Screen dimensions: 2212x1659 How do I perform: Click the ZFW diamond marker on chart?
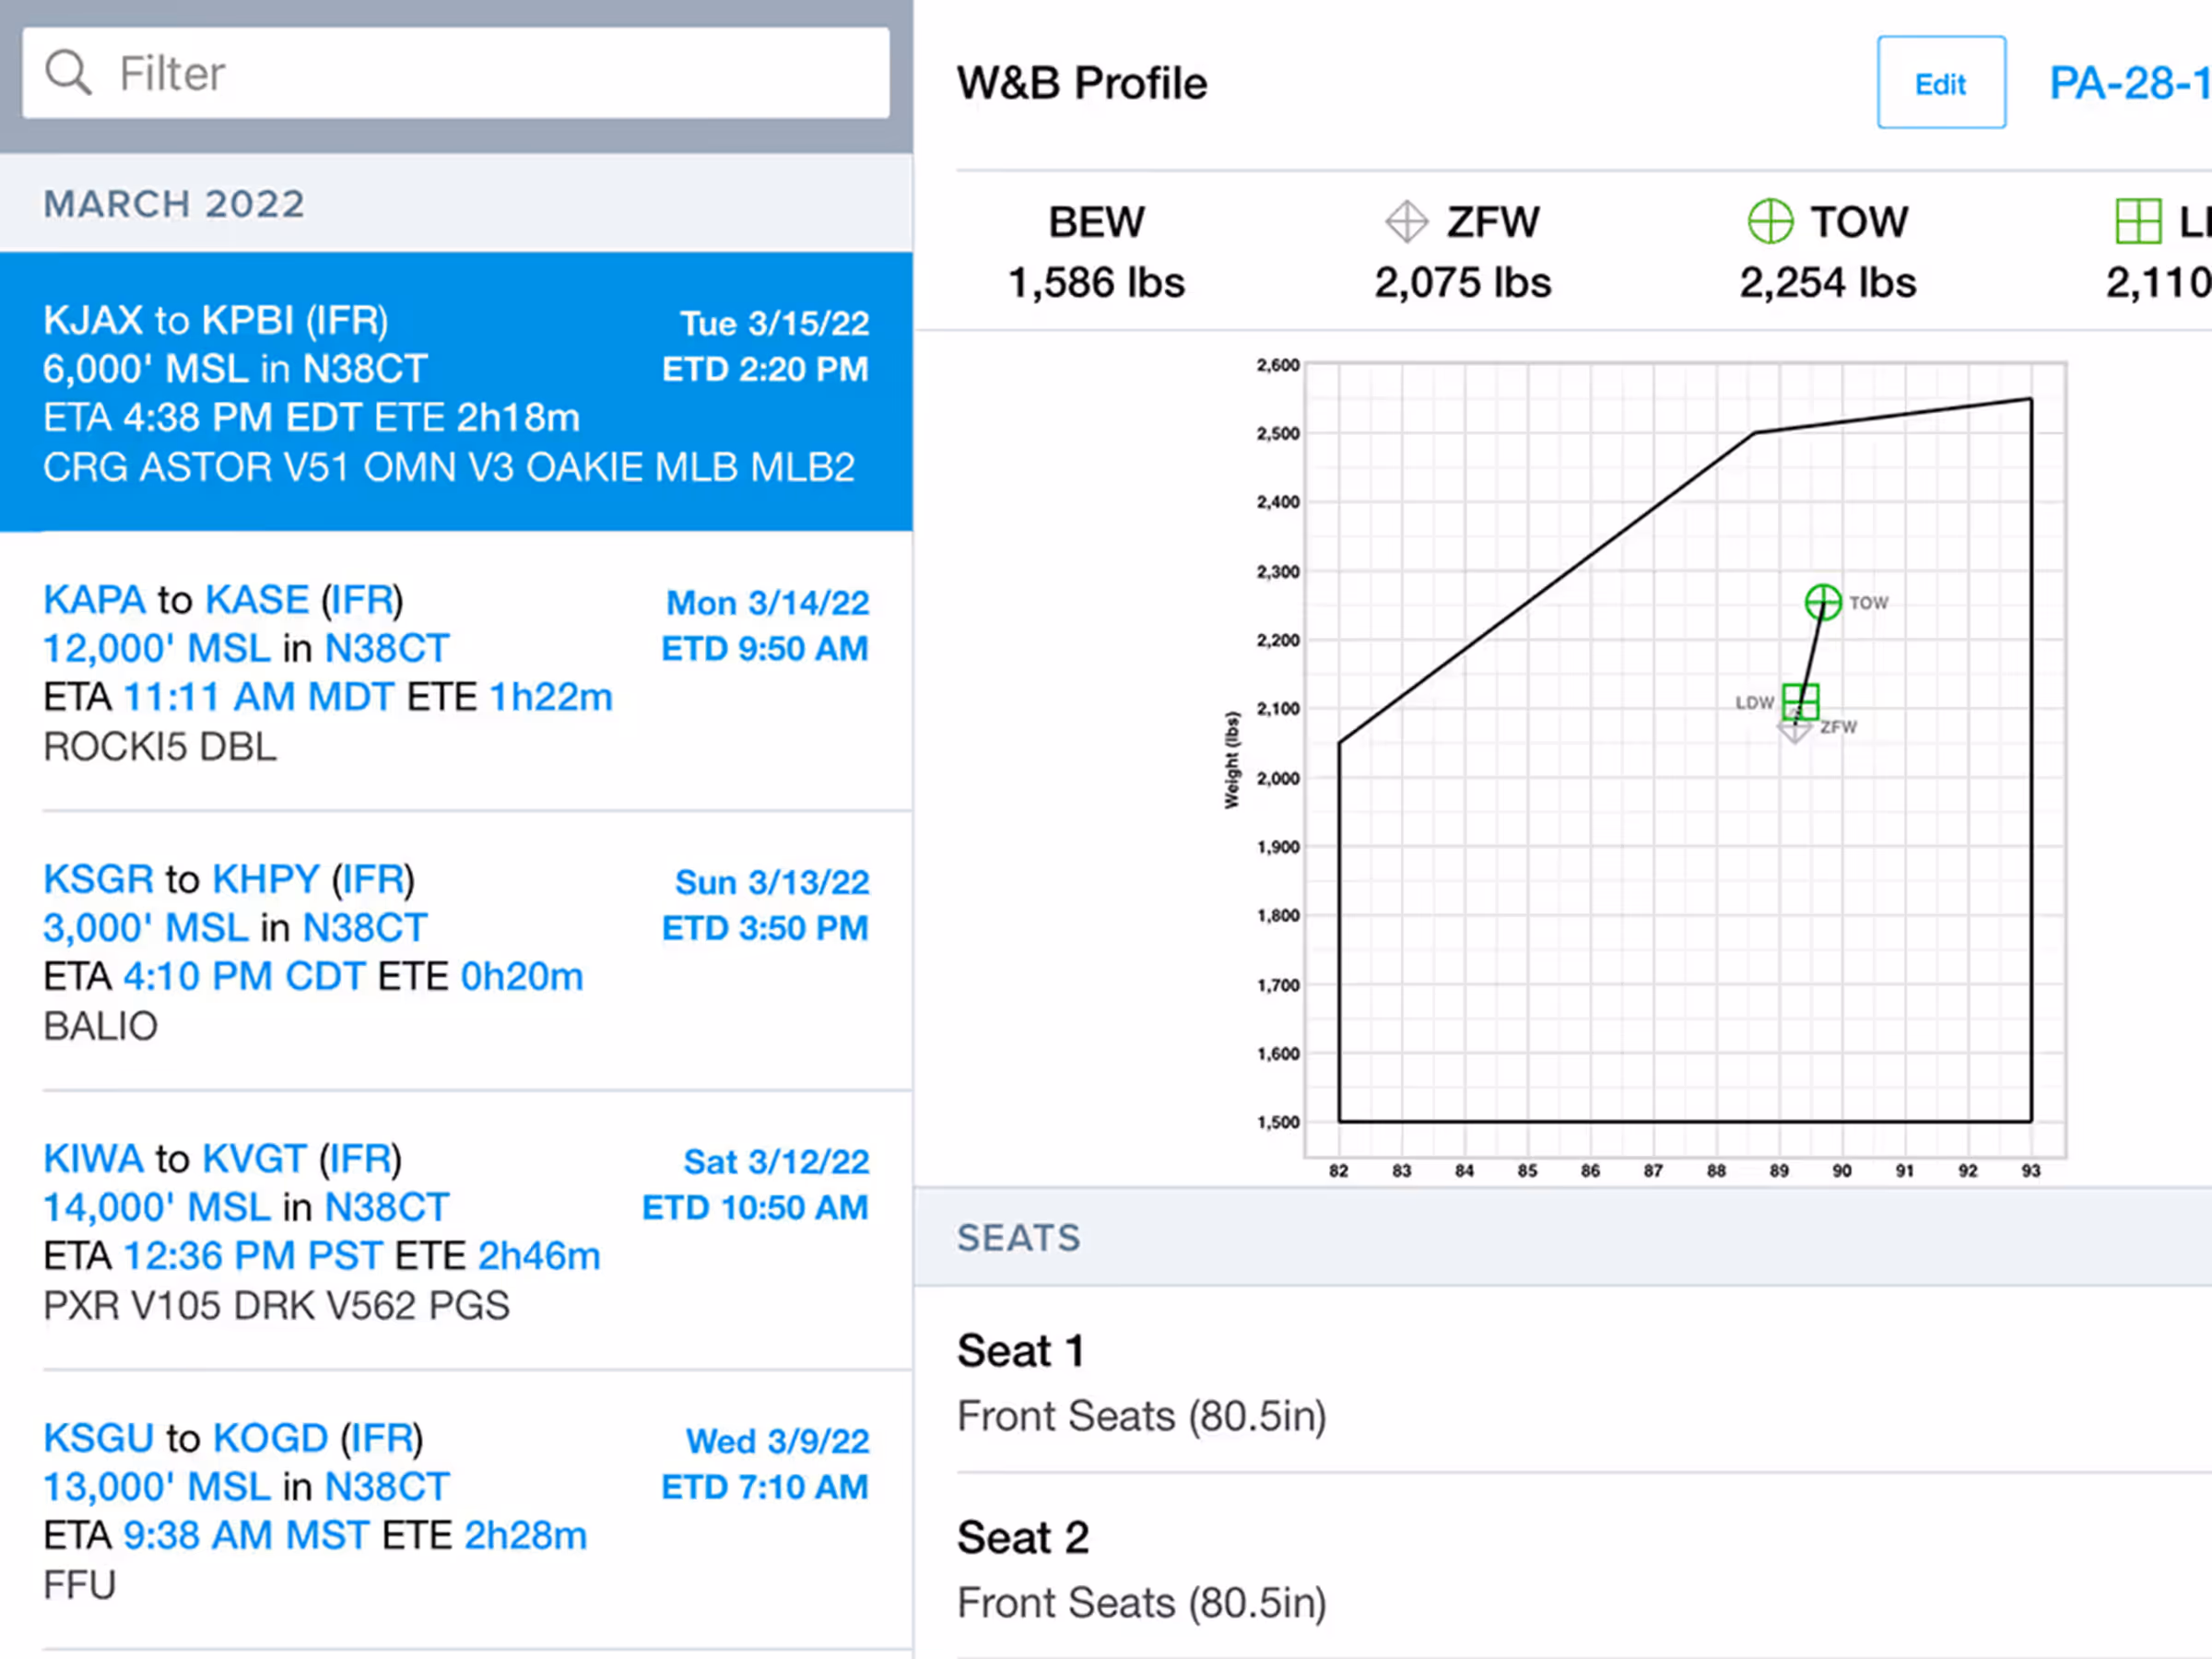point(1794,732)
